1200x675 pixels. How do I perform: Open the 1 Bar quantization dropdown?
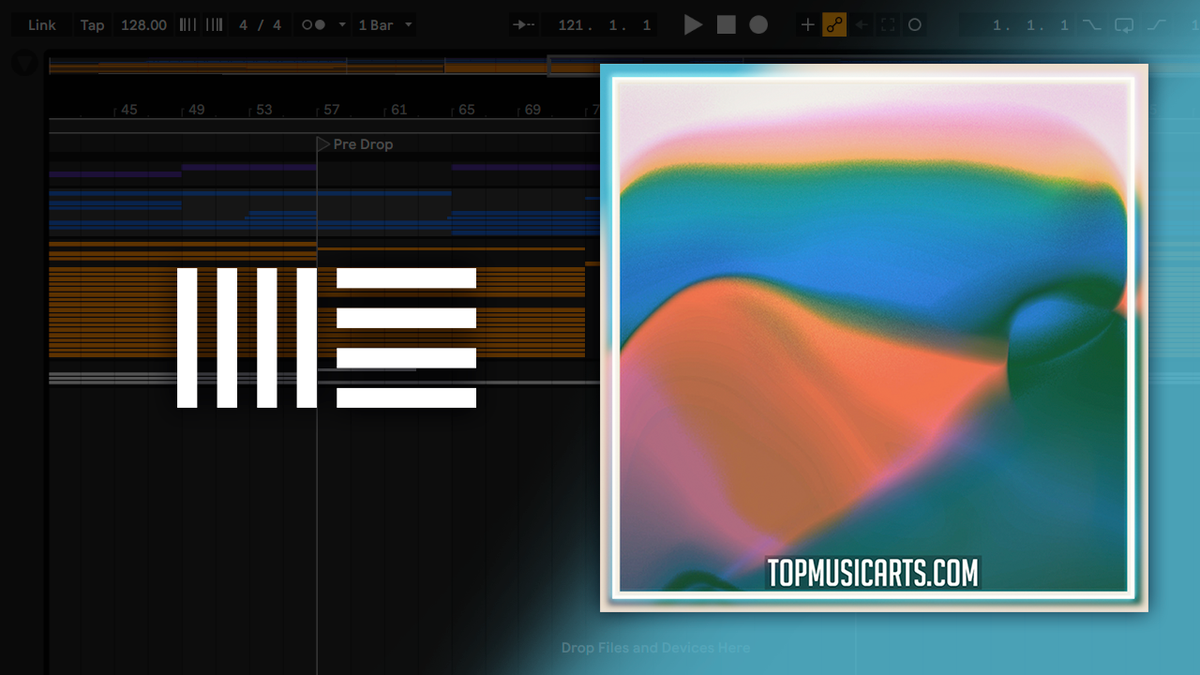pos(385,25)
